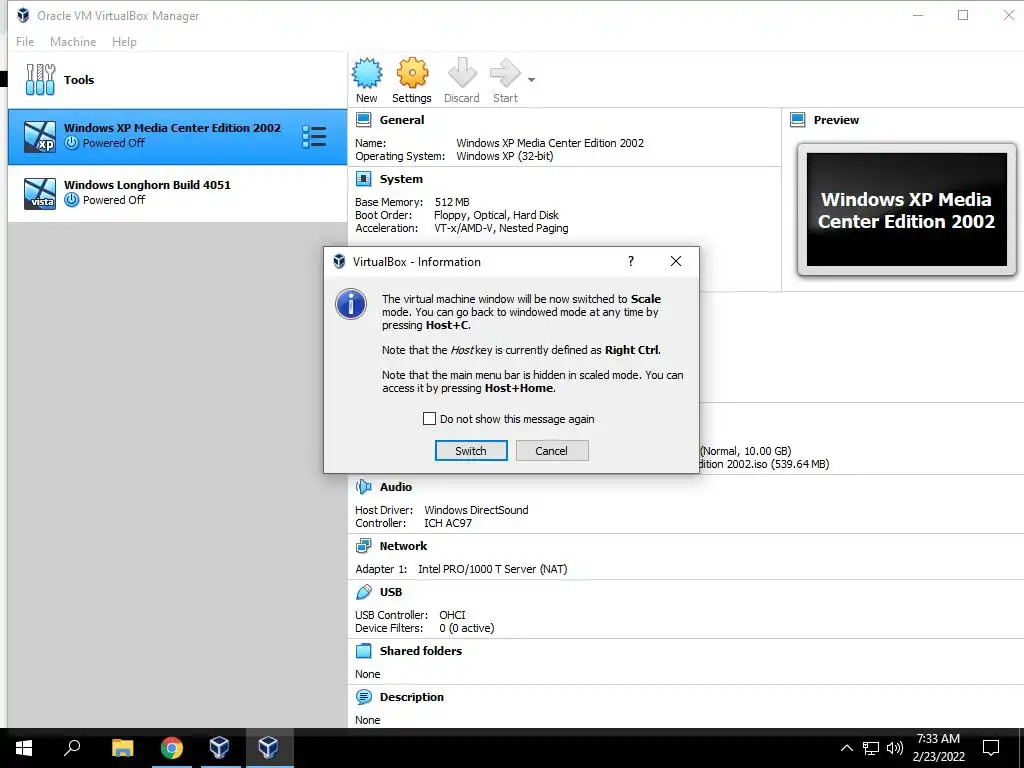Image resolution: width=1024 pixels, height=768 pixels.
Task: Click the Preview panel monitor icon
Action: 797,120
